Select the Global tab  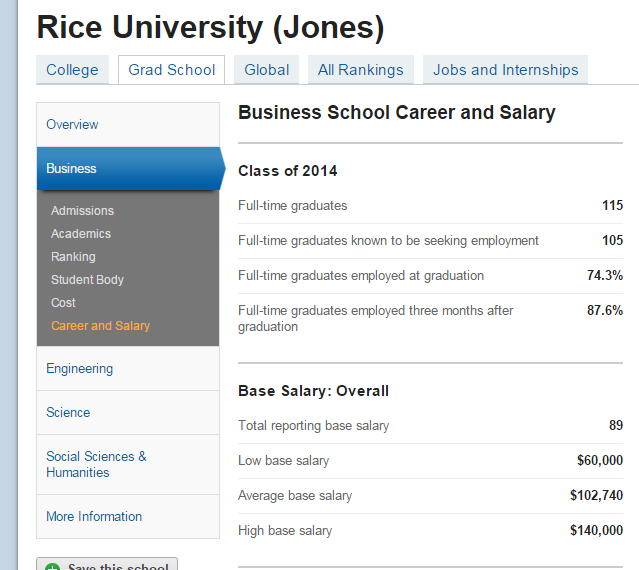[x=267, y=70]
